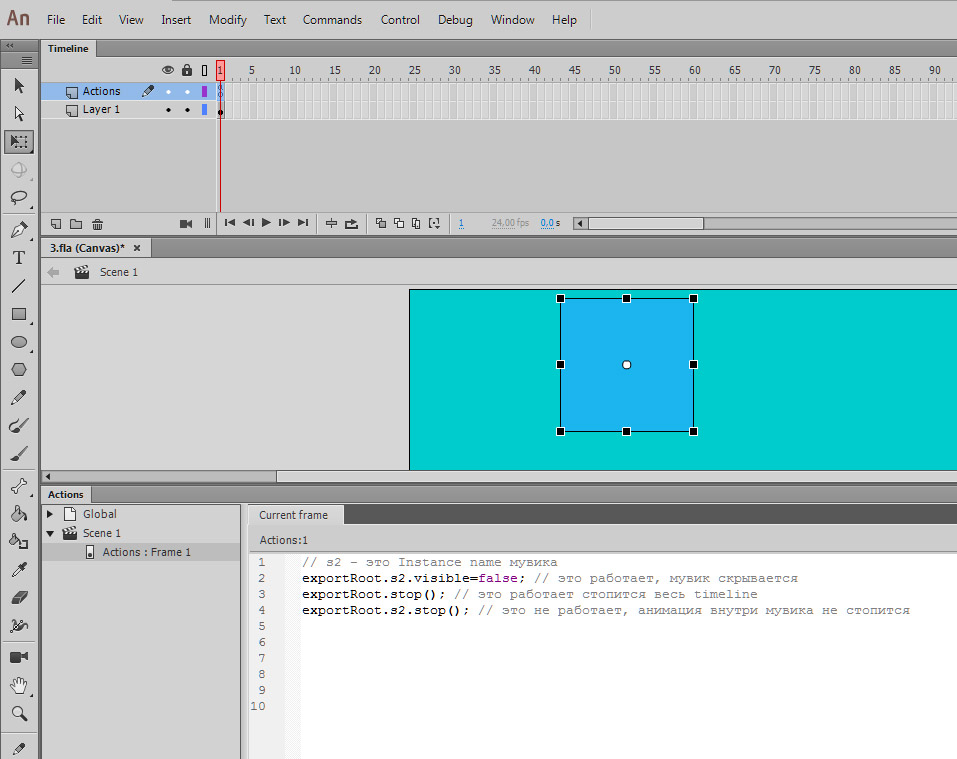Select the PolyStar tool
The image size is (957, 759).
19,370
